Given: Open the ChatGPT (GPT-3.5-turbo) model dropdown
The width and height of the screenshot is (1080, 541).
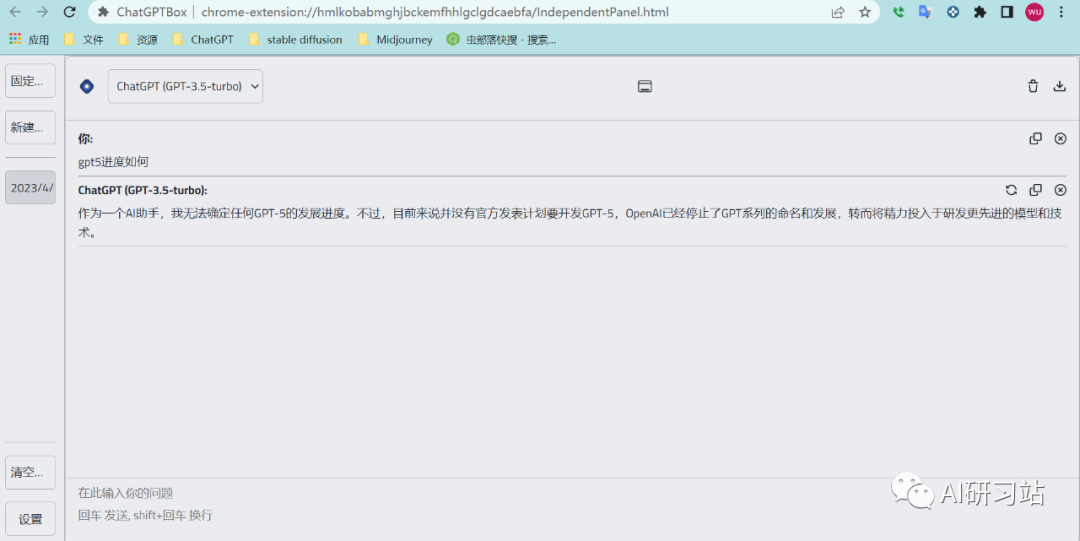Looking at the screenshot, I should pyautogui.click(x=185, y=86).
